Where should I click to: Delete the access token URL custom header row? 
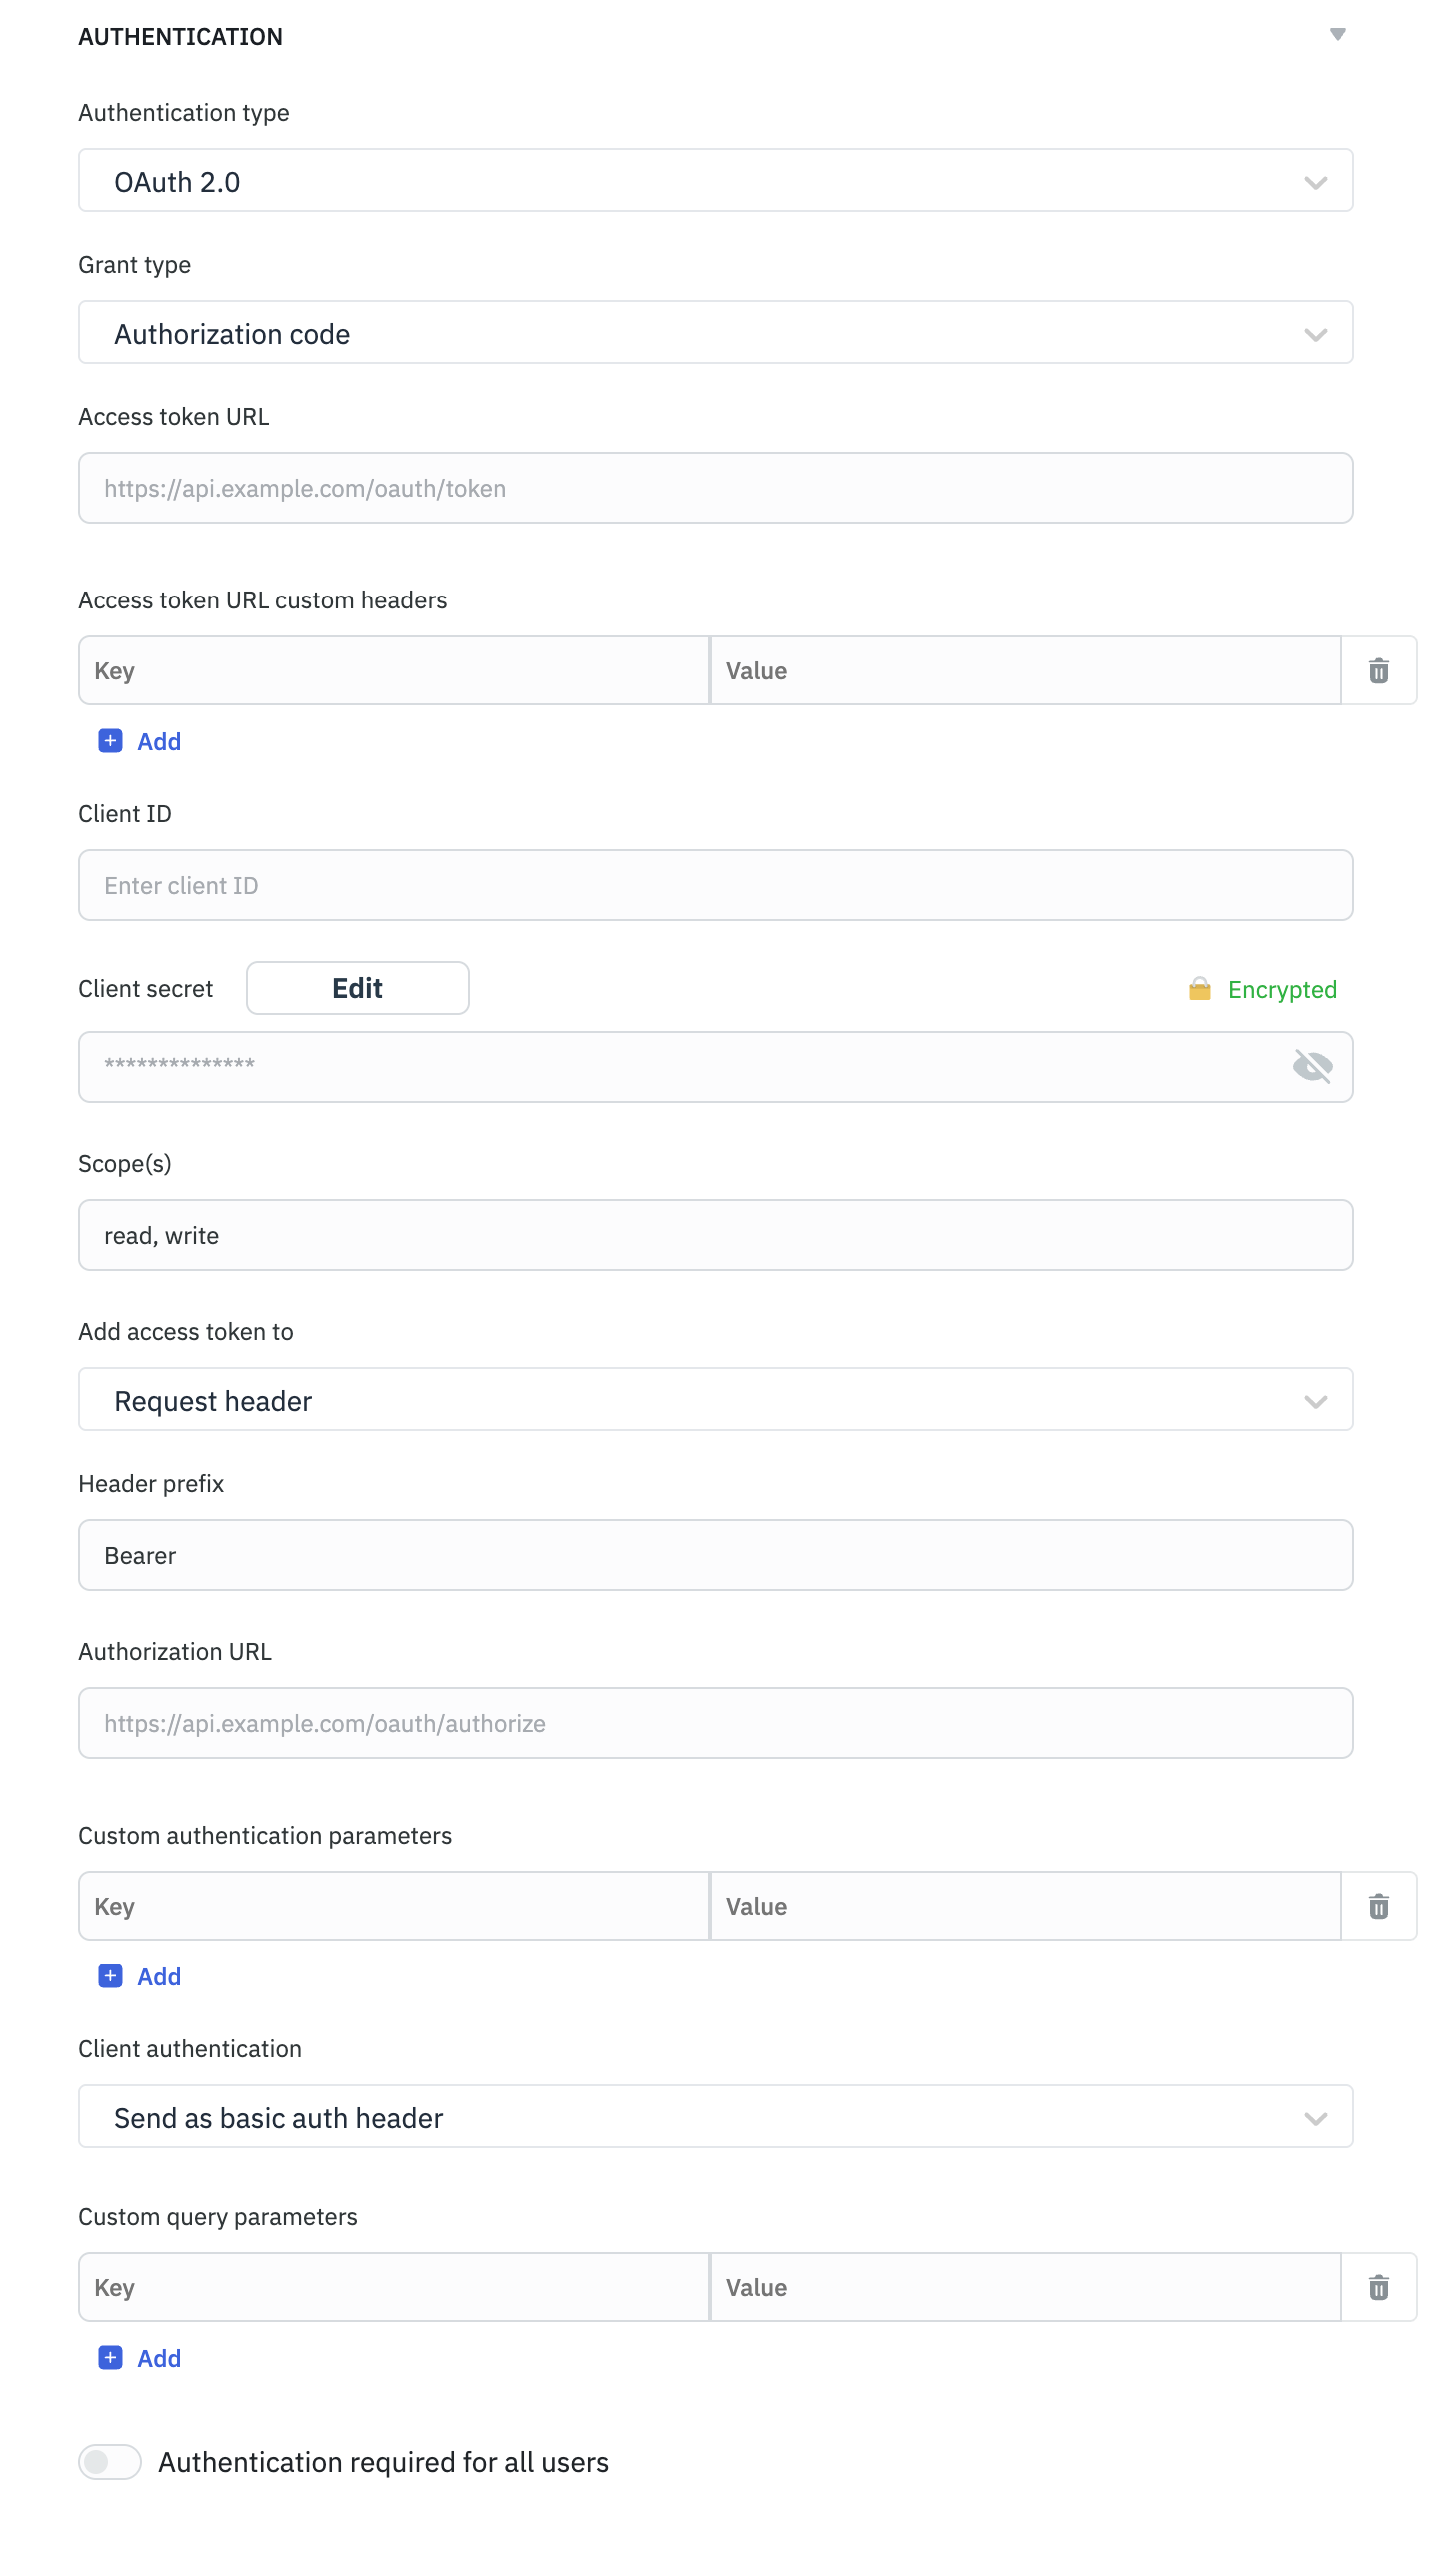(x=1378, y=670)
